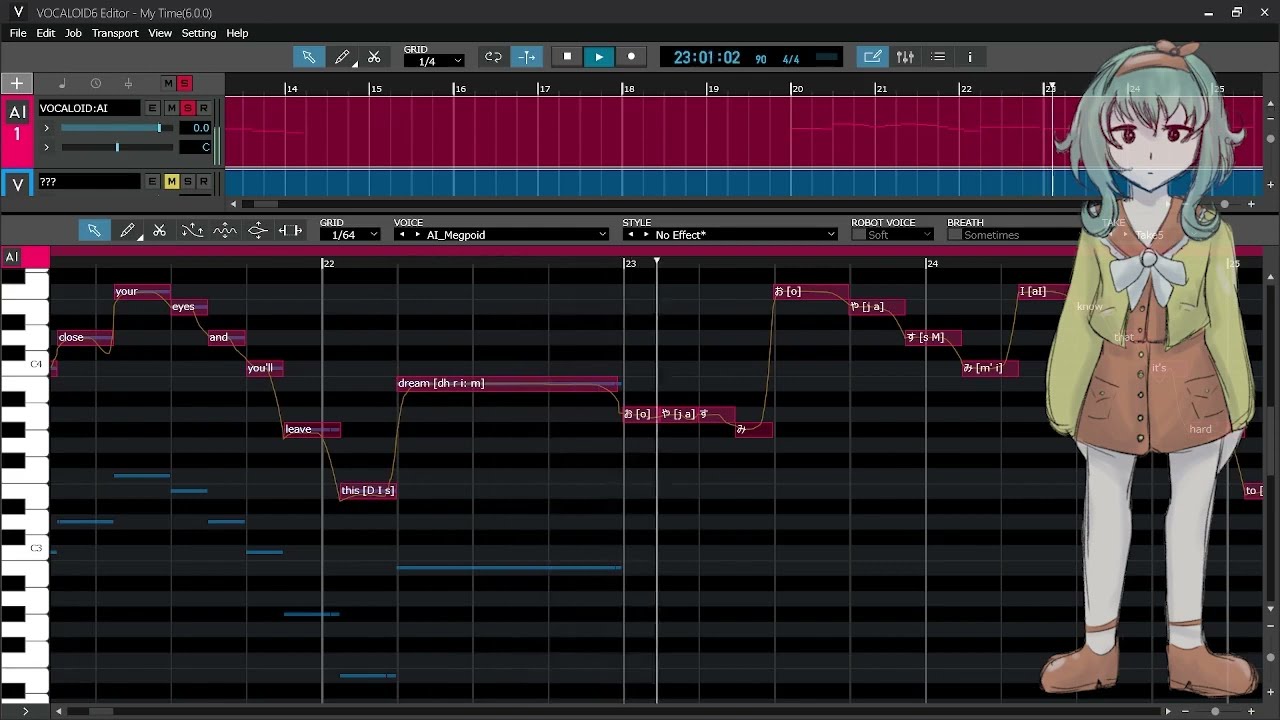The height and width of the screenshot is (720, 1280).
Task: Open the E editor for VOCALOID:AI track
Action: (152, 108)
